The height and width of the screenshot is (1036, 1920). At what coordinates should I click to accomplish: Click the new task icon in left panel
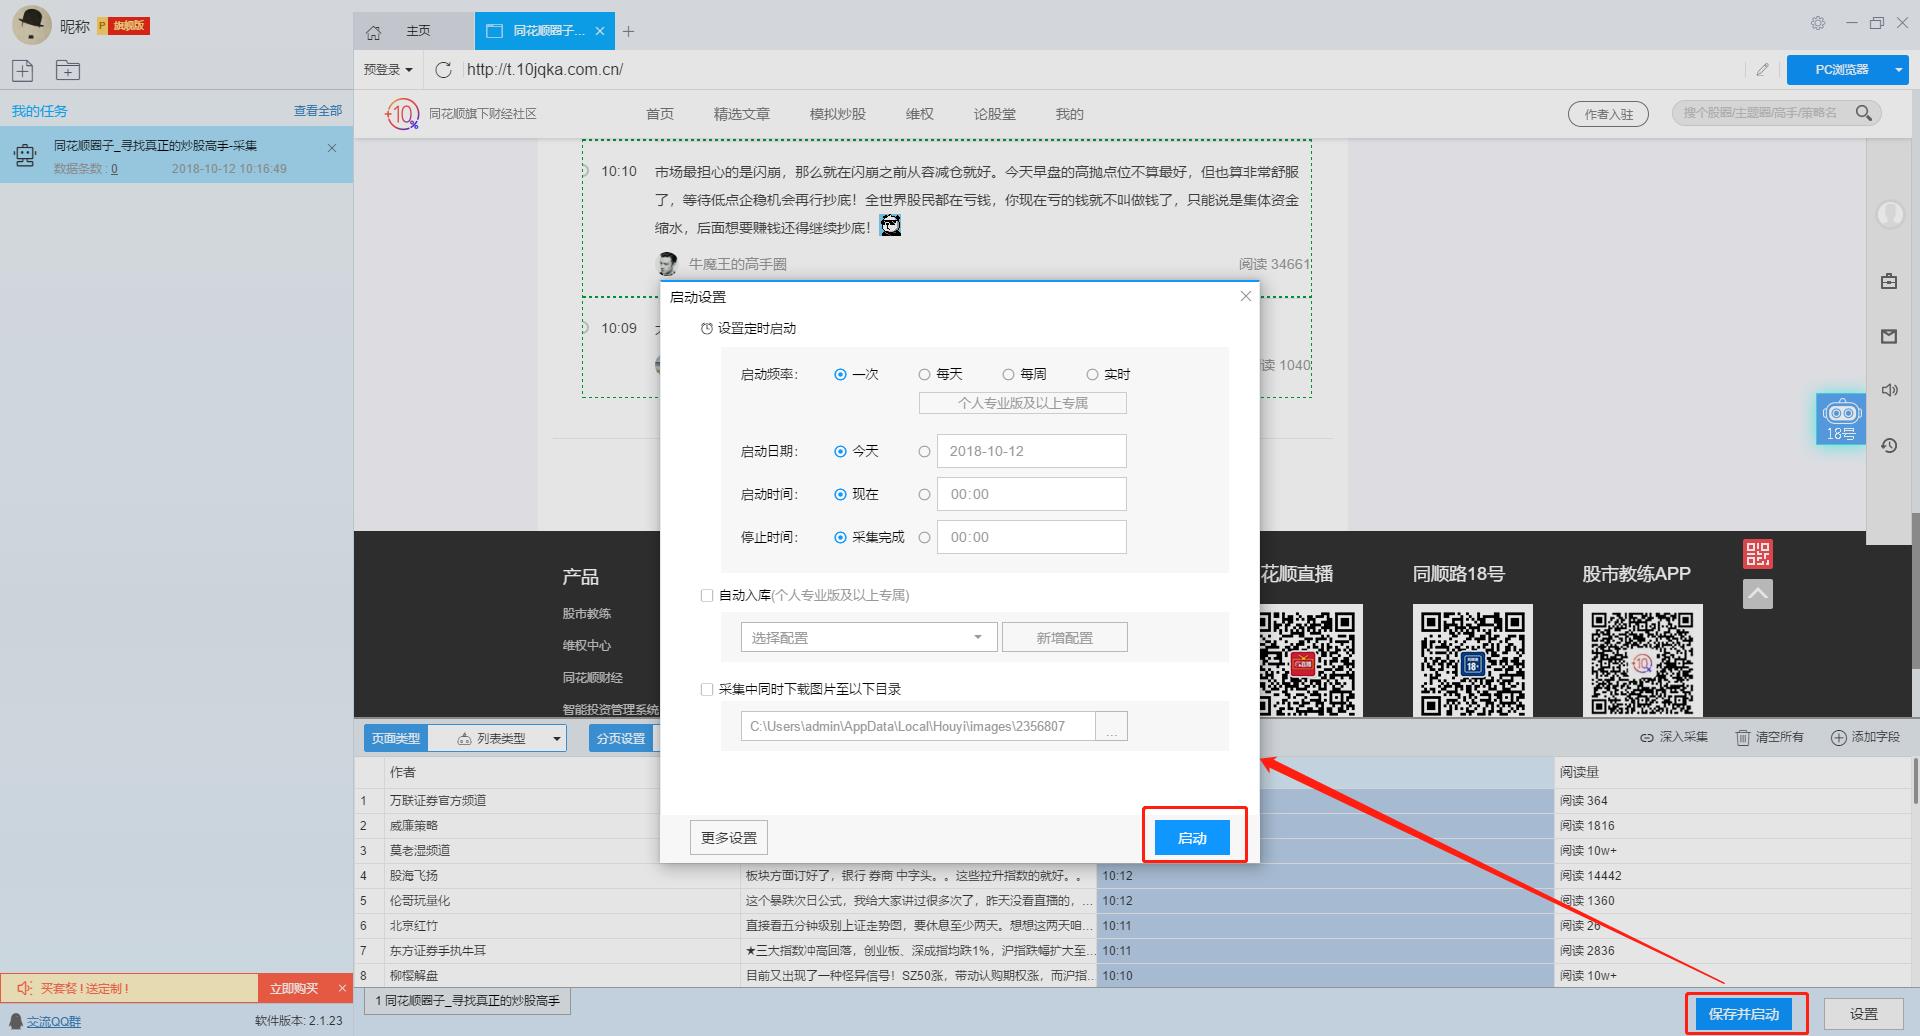(23, 70)
